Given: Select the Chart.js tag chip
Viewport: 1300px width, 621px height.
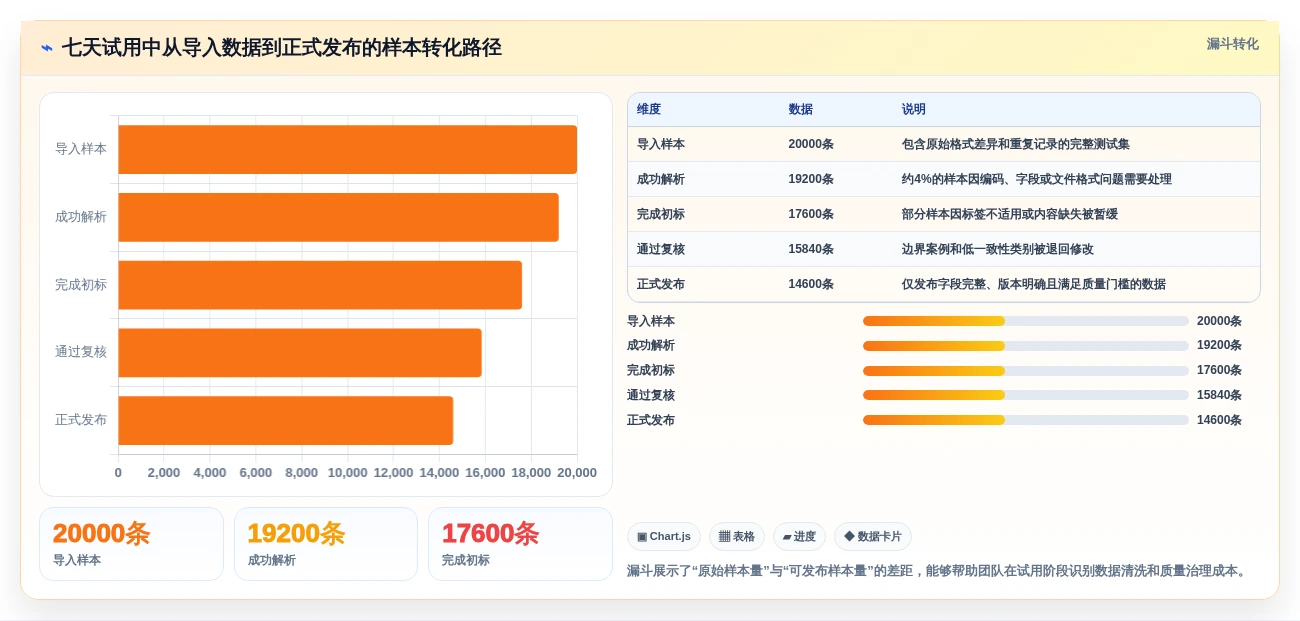Looking at the screenshot, I should tap(664, 536).
